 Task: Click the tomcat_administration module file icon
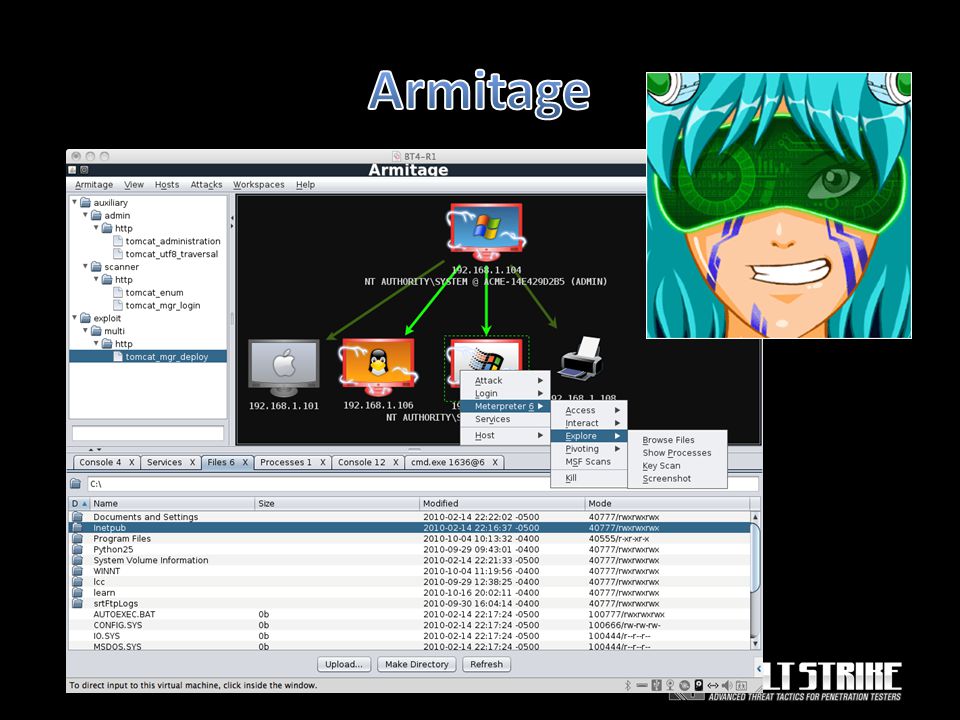[118, 241]
